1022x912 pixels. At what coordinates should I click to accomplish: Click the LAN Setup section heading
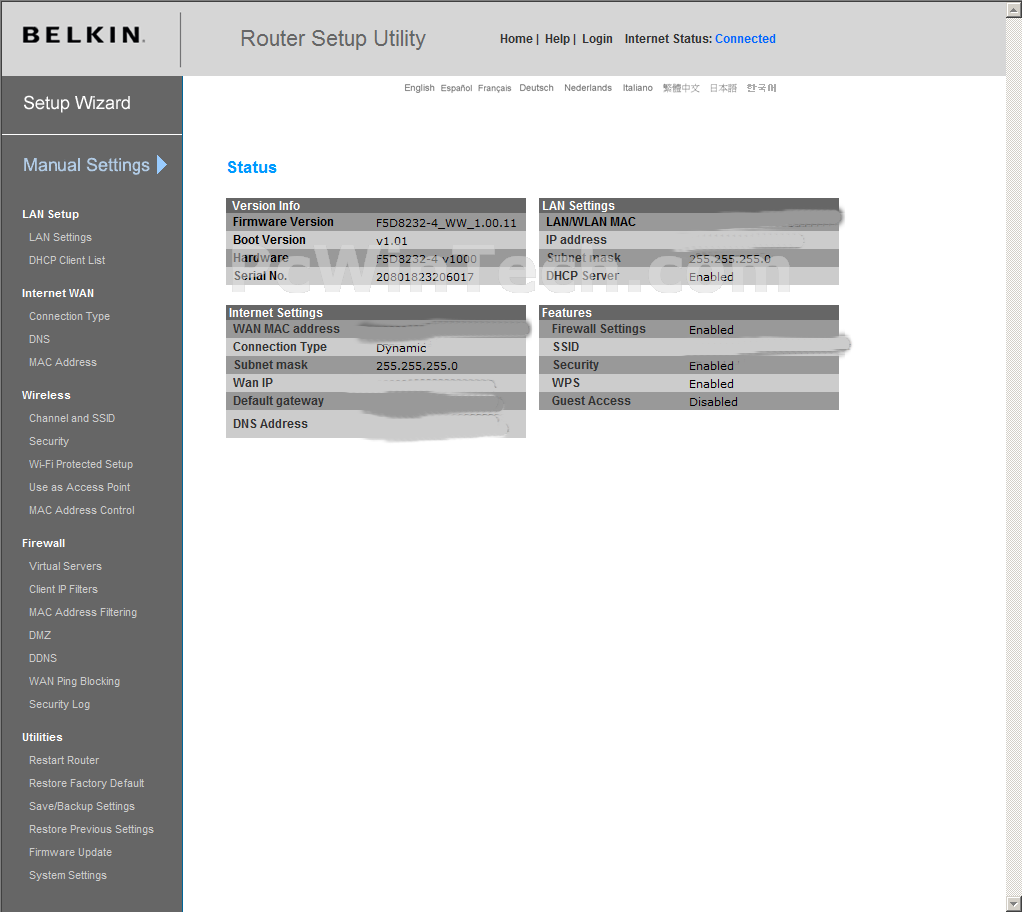50,214
